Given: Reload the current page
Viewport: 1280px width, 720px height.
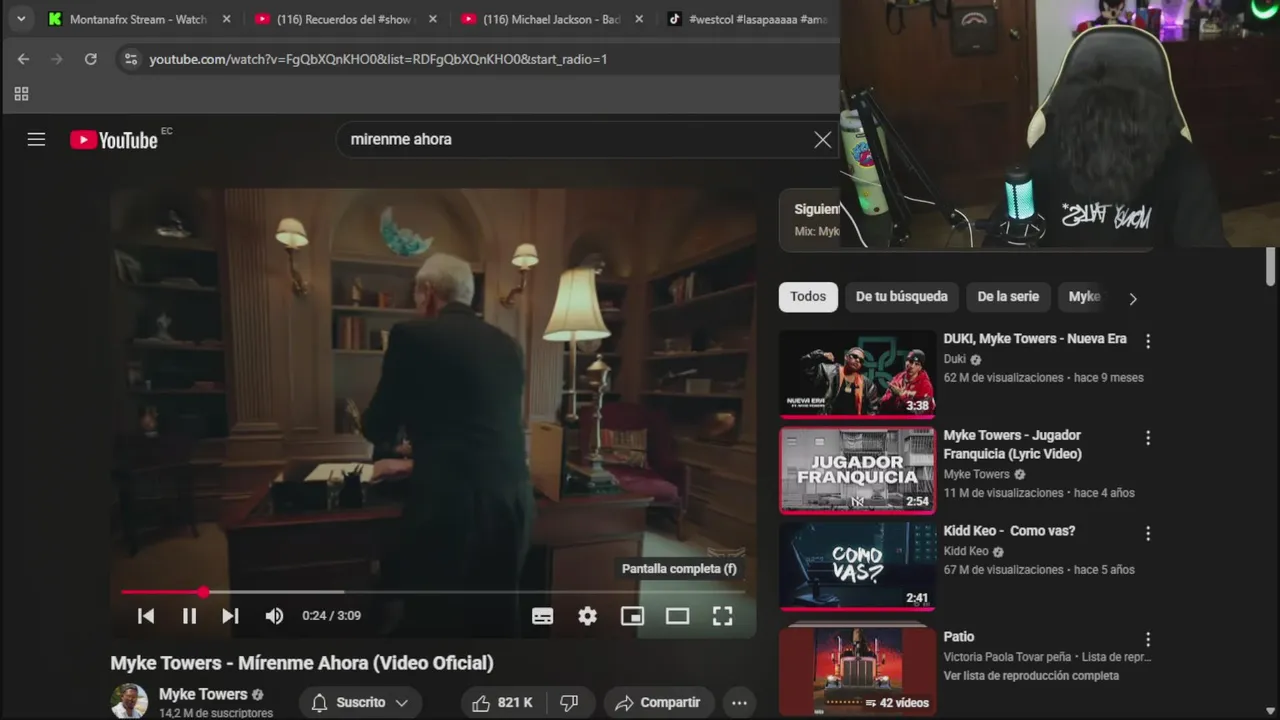Looking at the screenshot, I should click(x=90, y=59).
